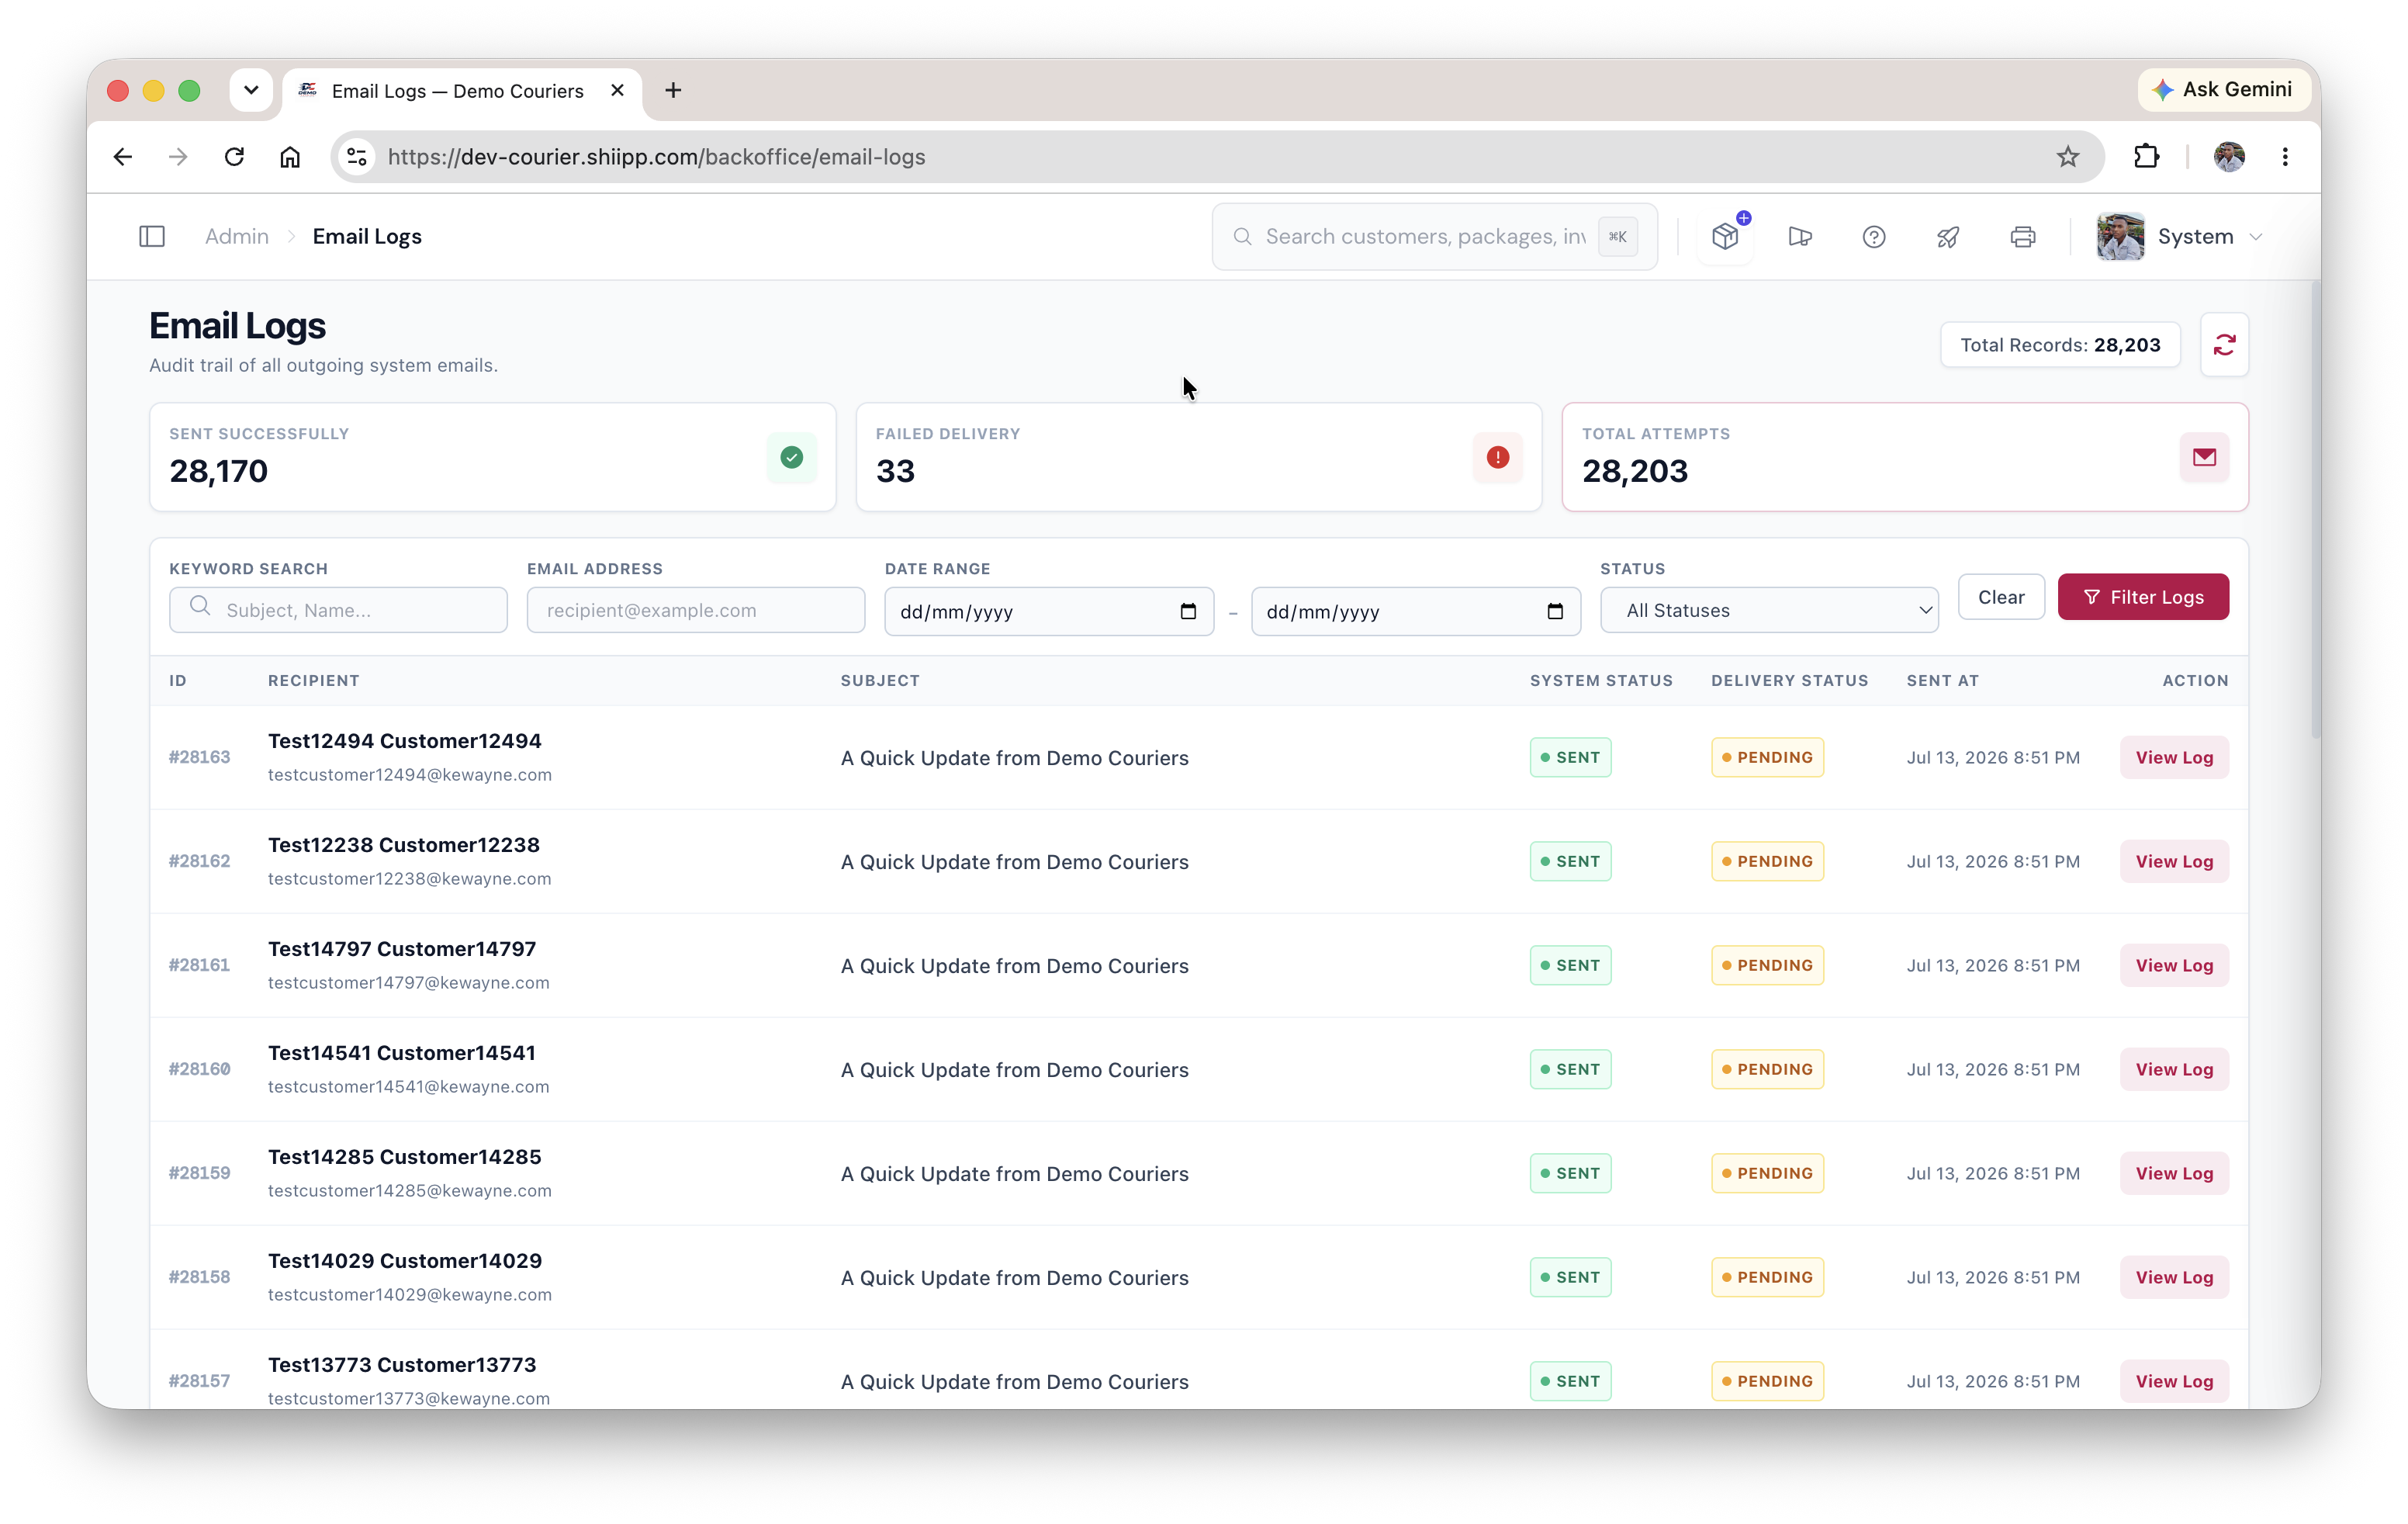Click Sent Successfully 28,170 card
The height and width of the screenshot is (1524, 2408).
(x=492, y=458)
